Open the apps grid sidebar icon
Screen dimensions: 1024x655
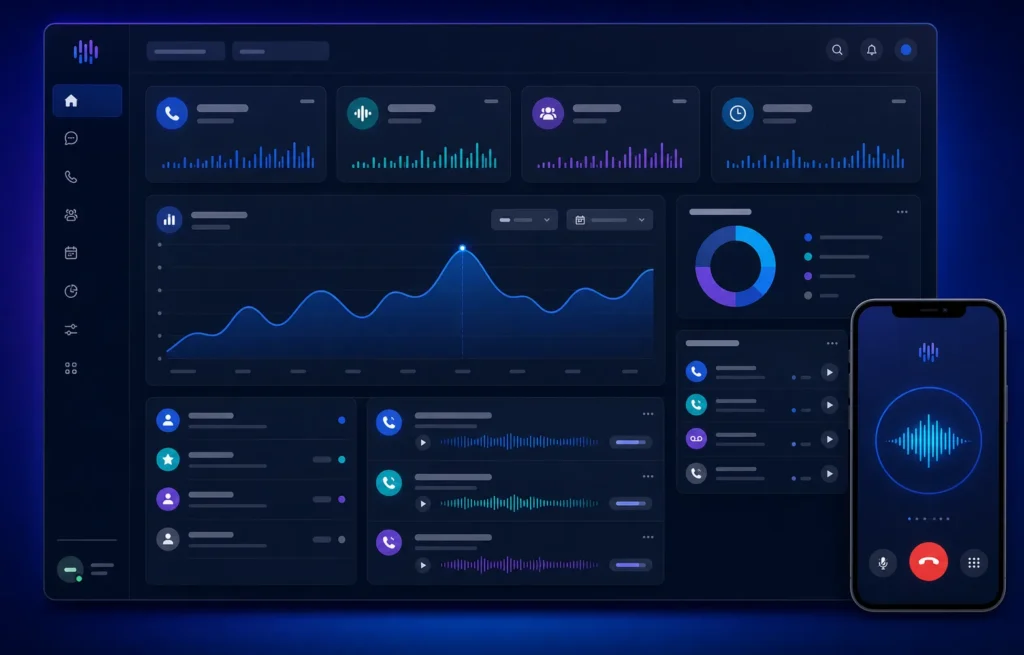point(71,368)
